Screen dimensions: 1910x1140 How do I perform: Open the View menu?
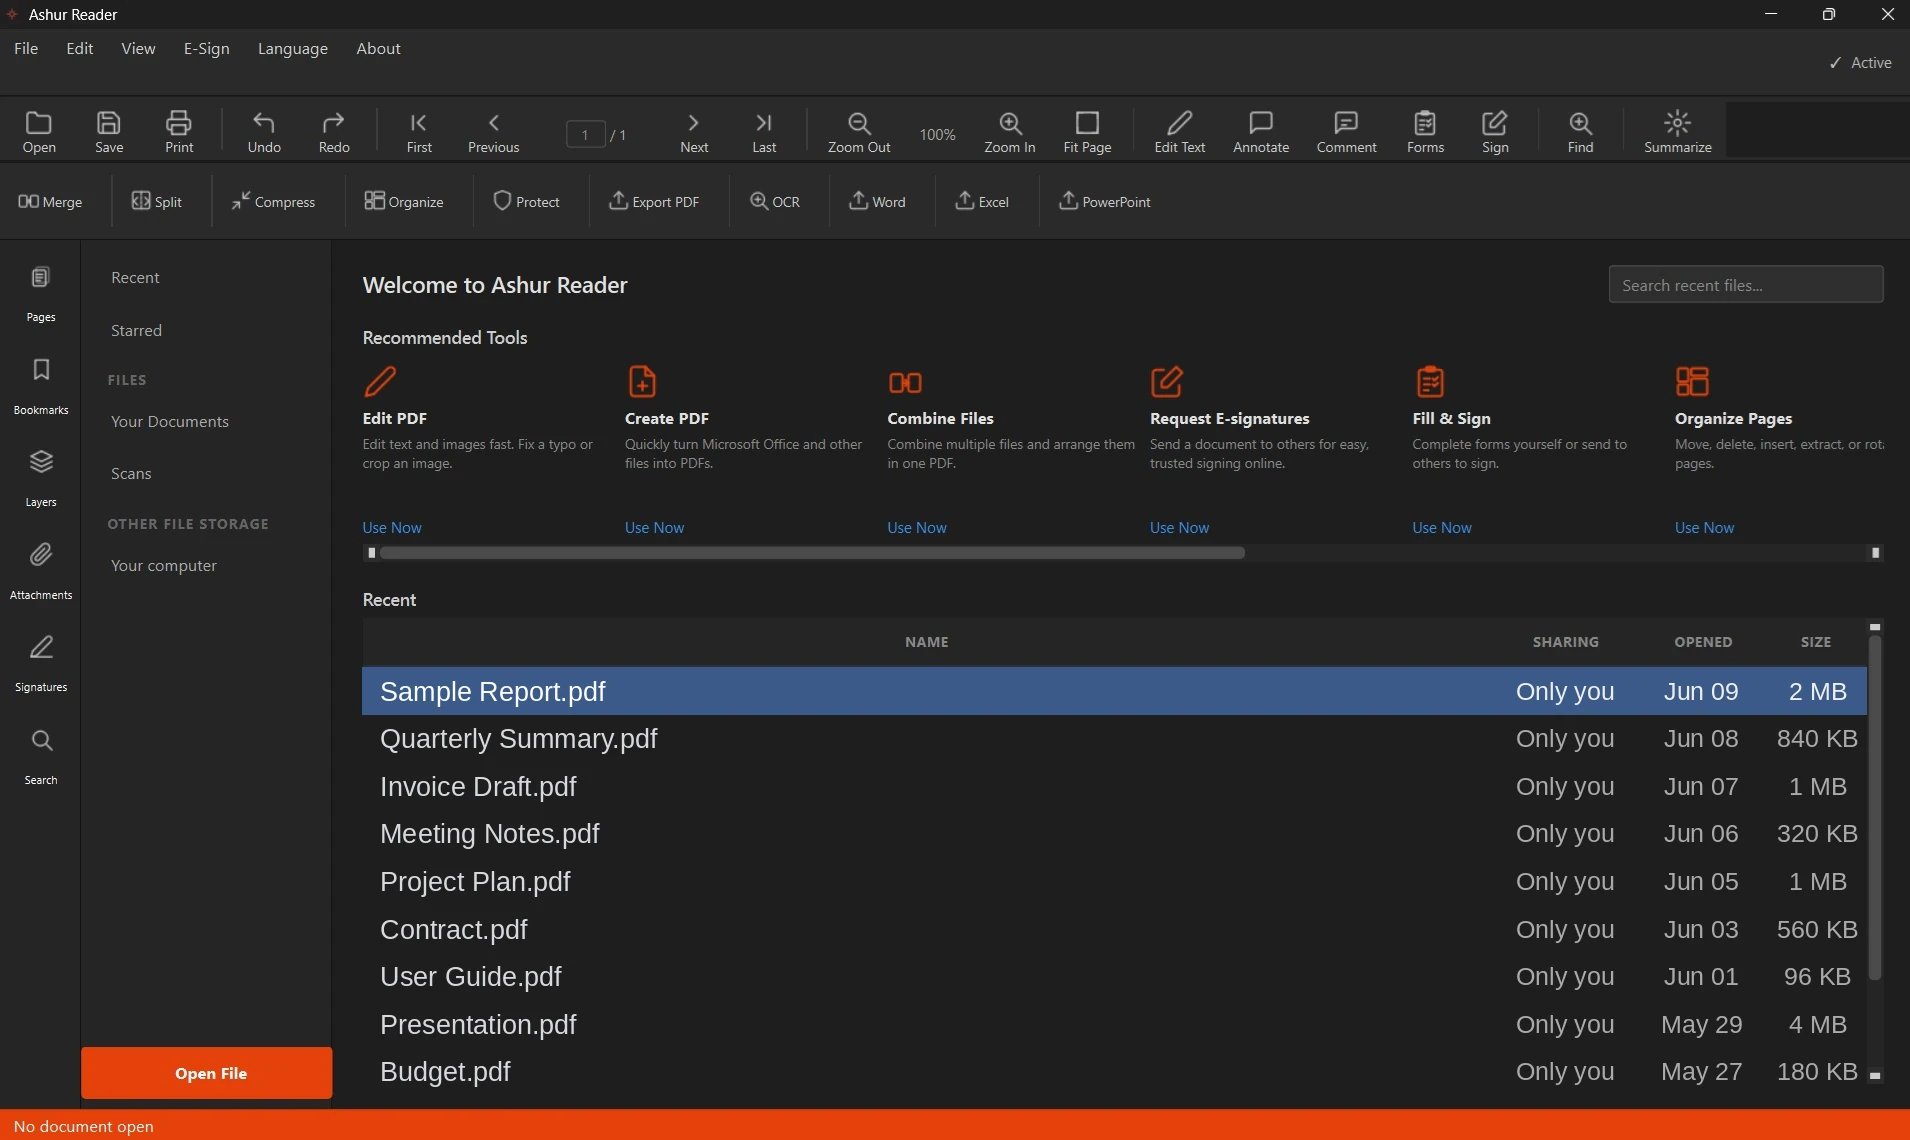(x=138, y=48)
